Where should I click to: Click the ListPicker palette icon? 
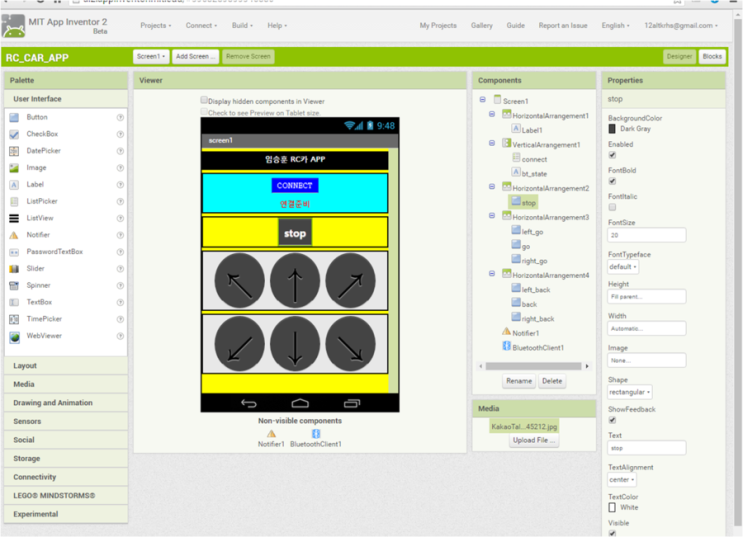coord(14,201)
